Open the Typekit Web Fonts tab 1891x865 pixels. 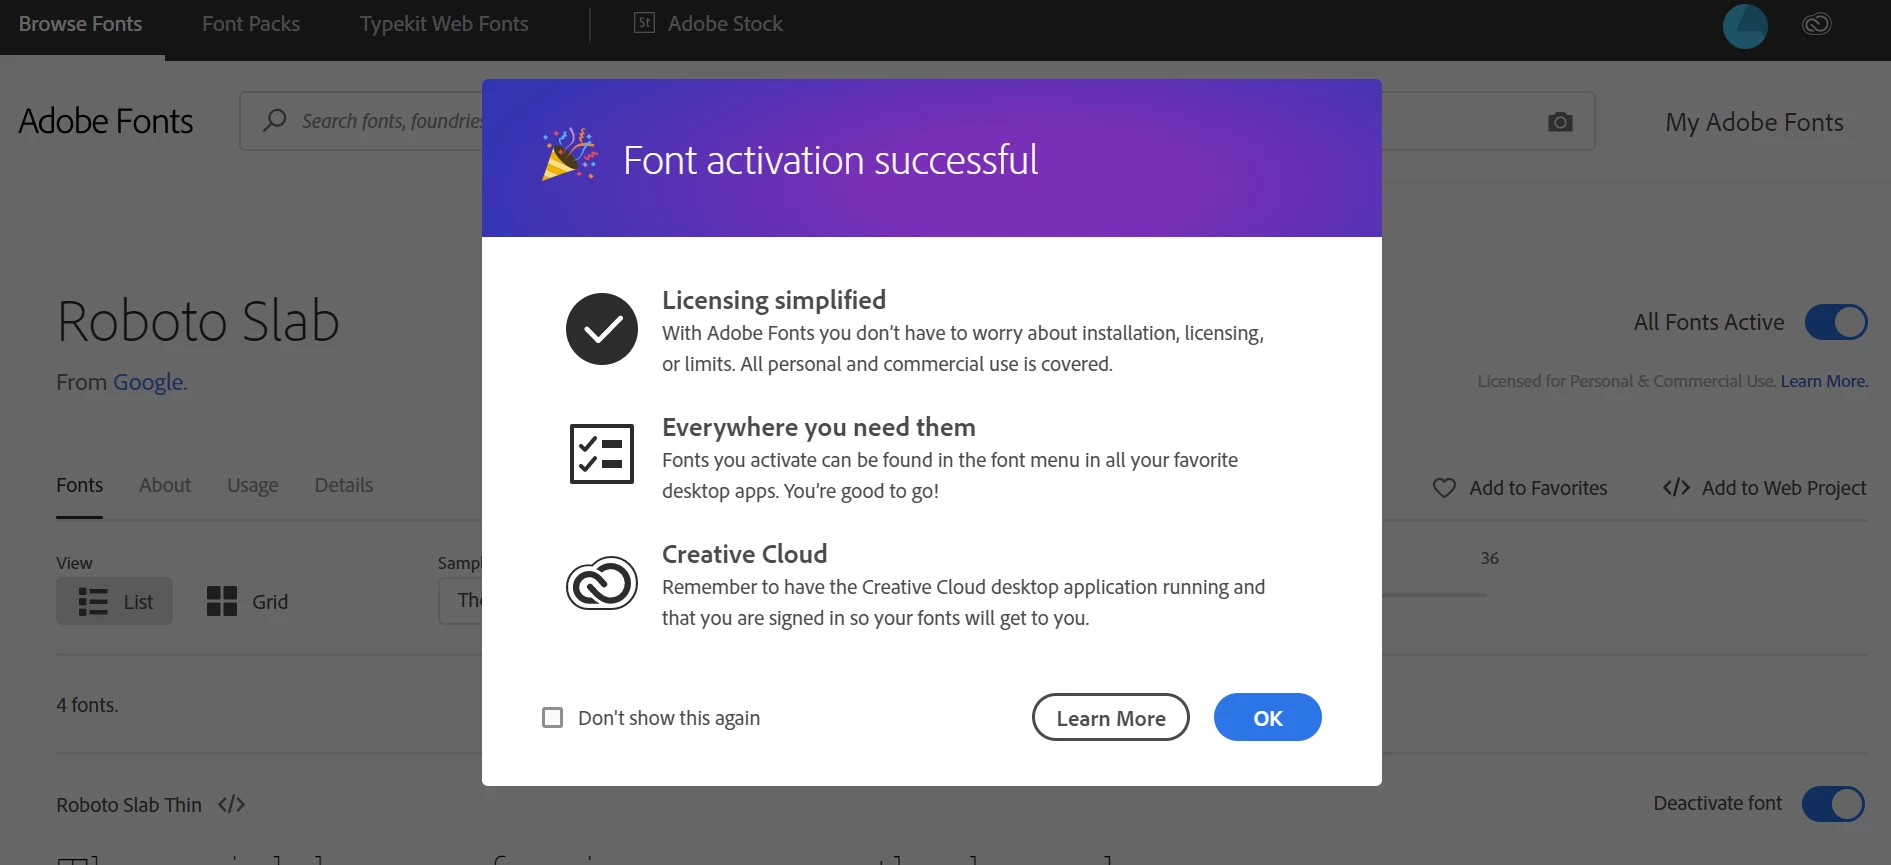[444, 24]
